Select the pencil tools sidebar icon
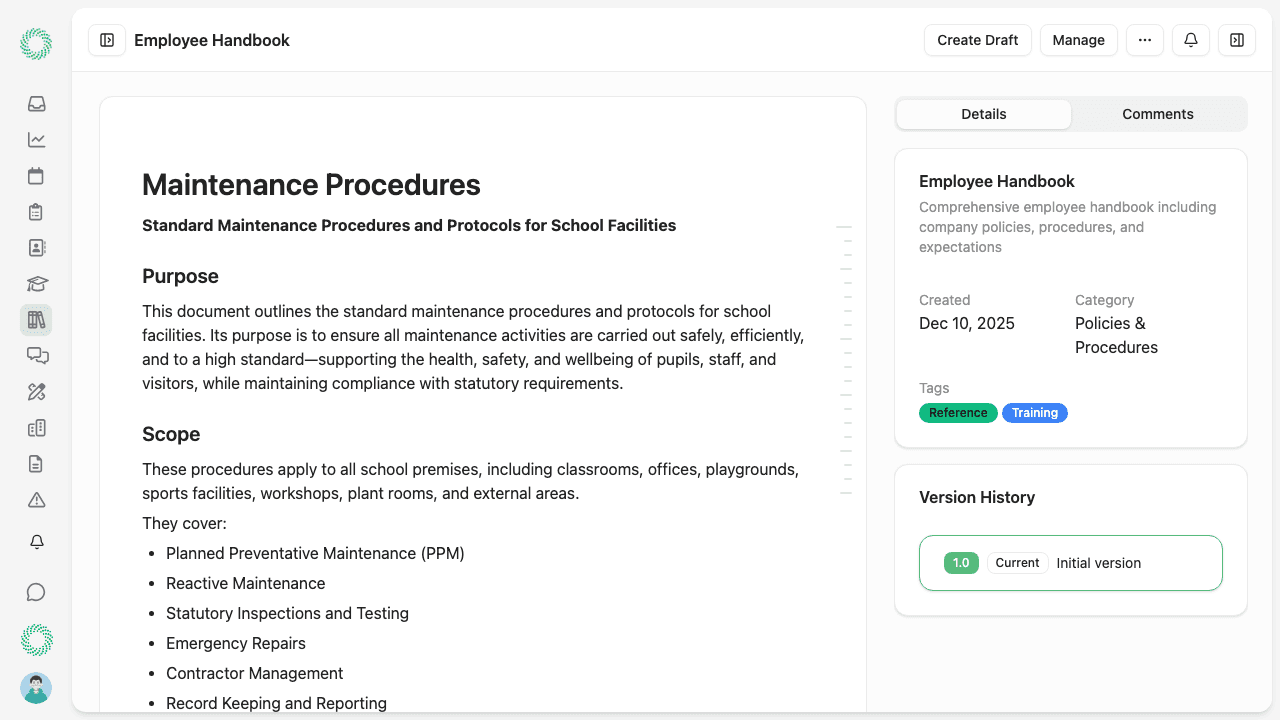This screenshot has height=720, width=1280. click(x=36, y=391)
